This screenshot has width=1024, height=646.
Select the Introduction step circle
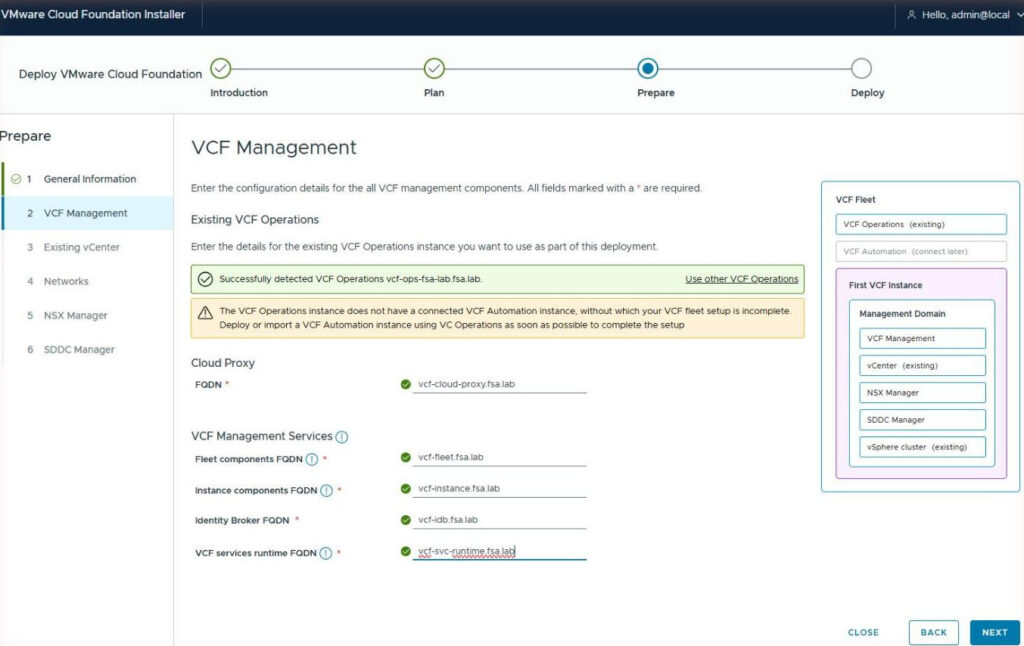(221, 68)
